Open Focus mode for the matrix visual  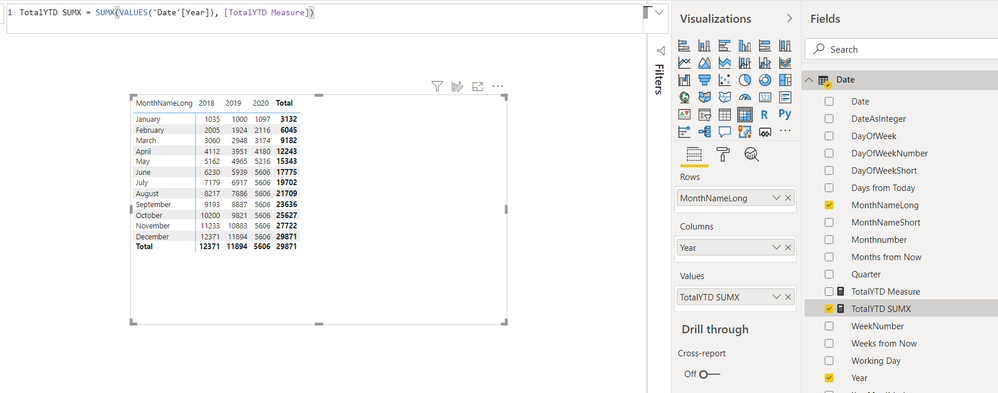coord(477,86)
